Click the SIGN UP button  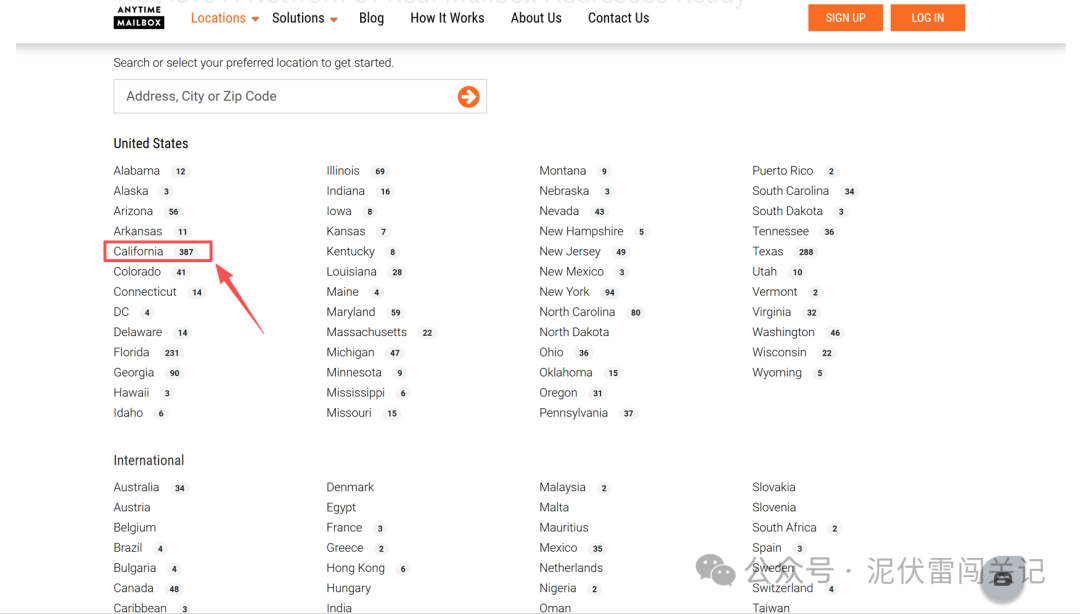point(845,18)
